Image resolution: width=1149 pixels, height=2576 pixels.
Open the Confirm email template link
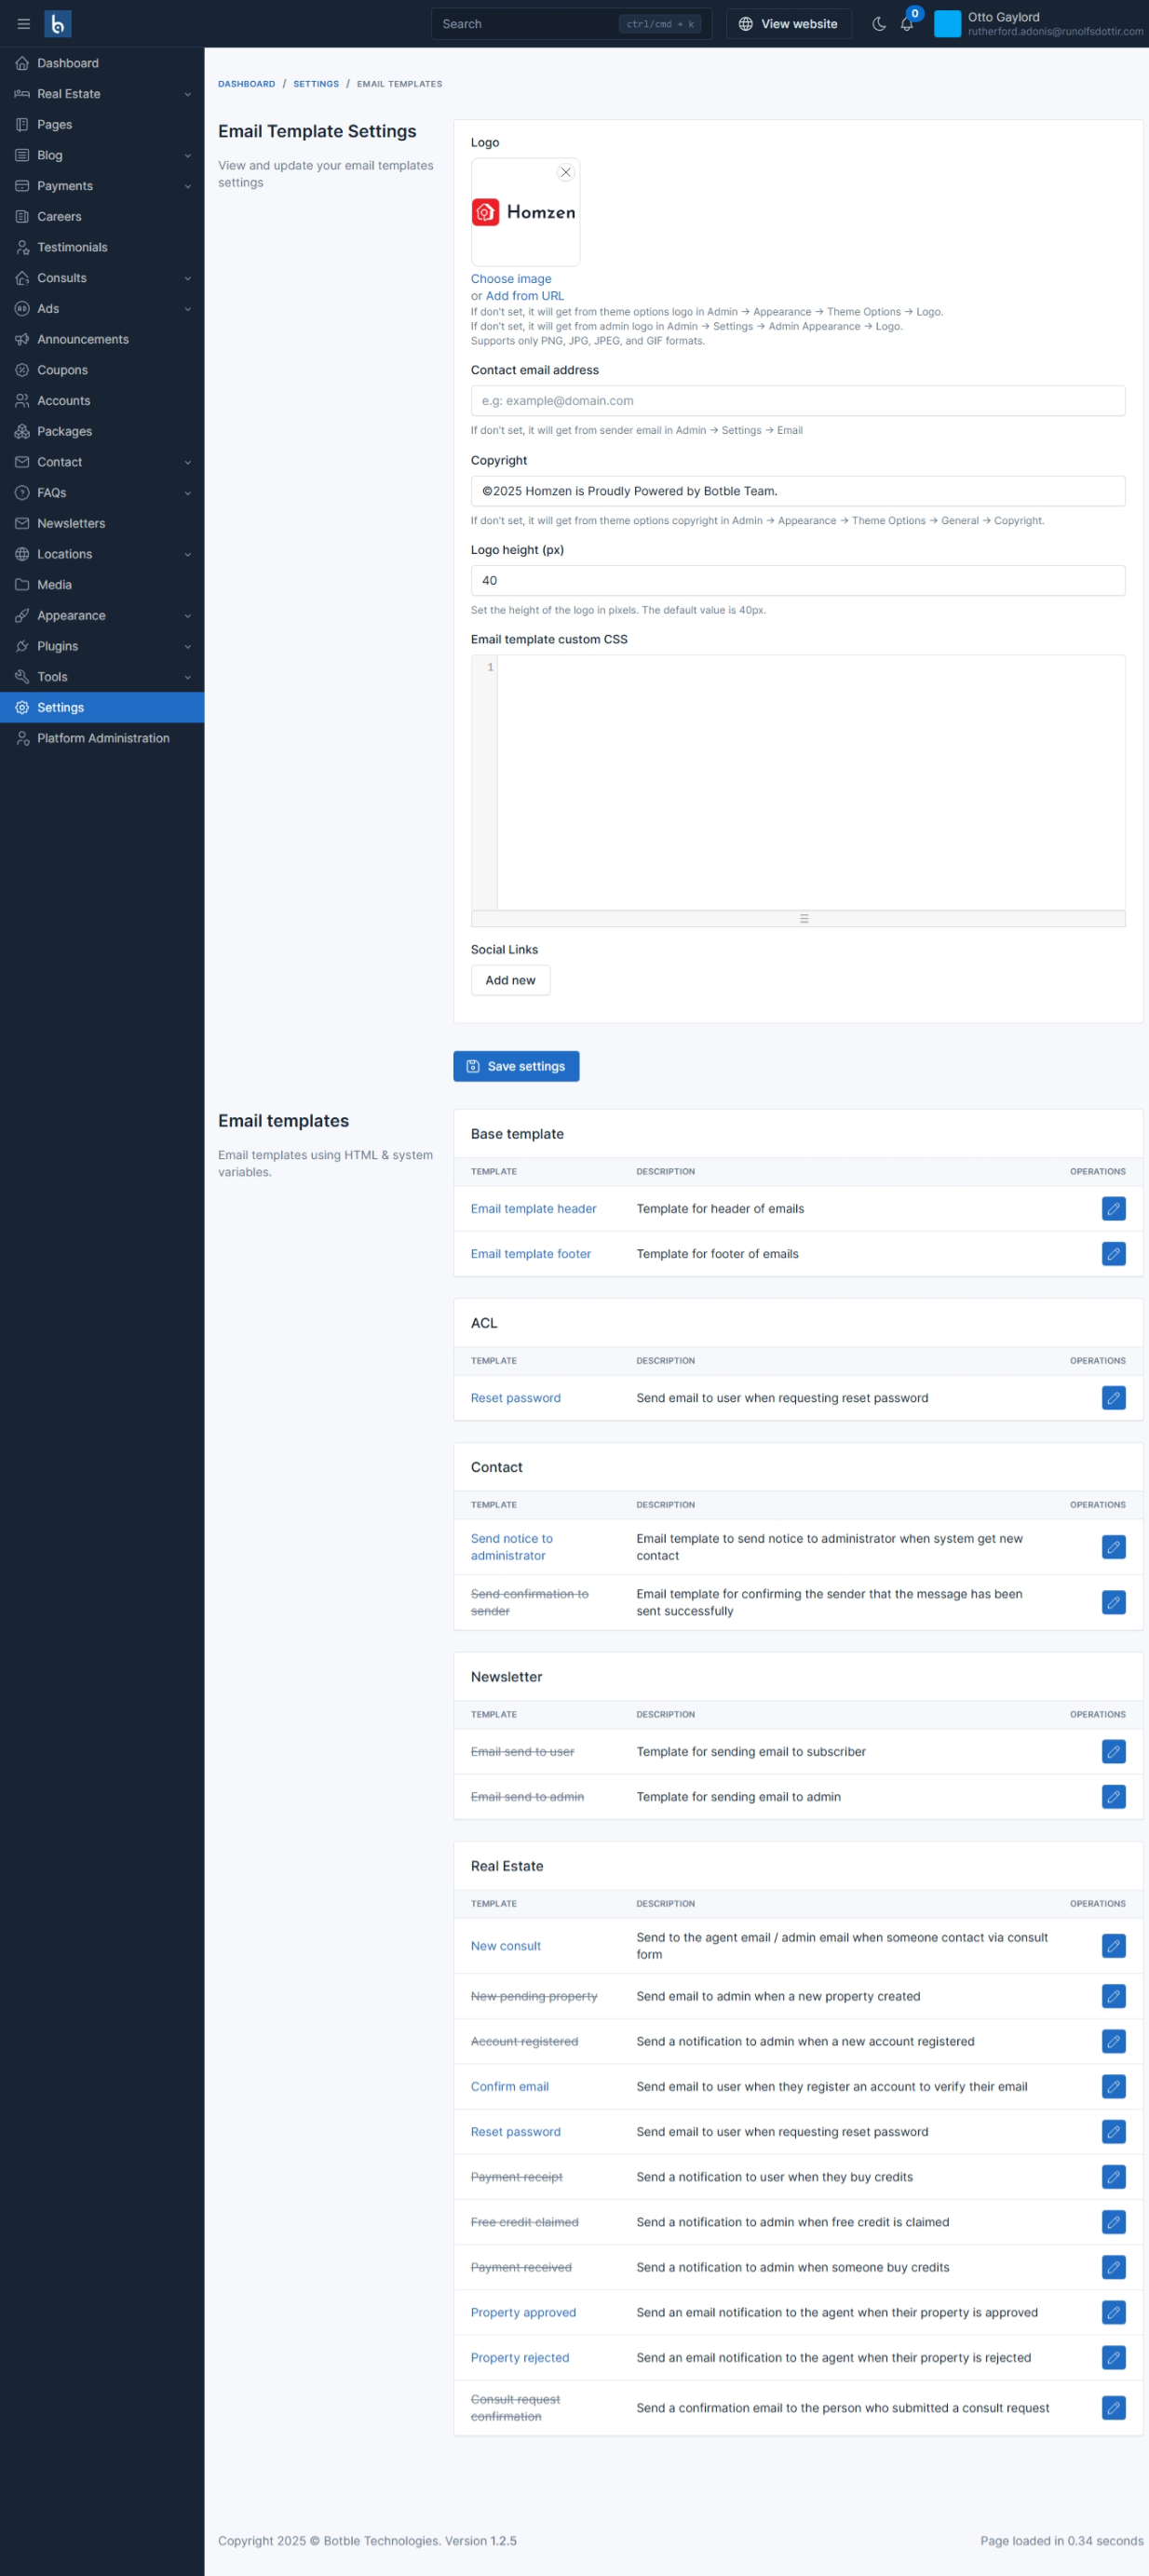509,2086
